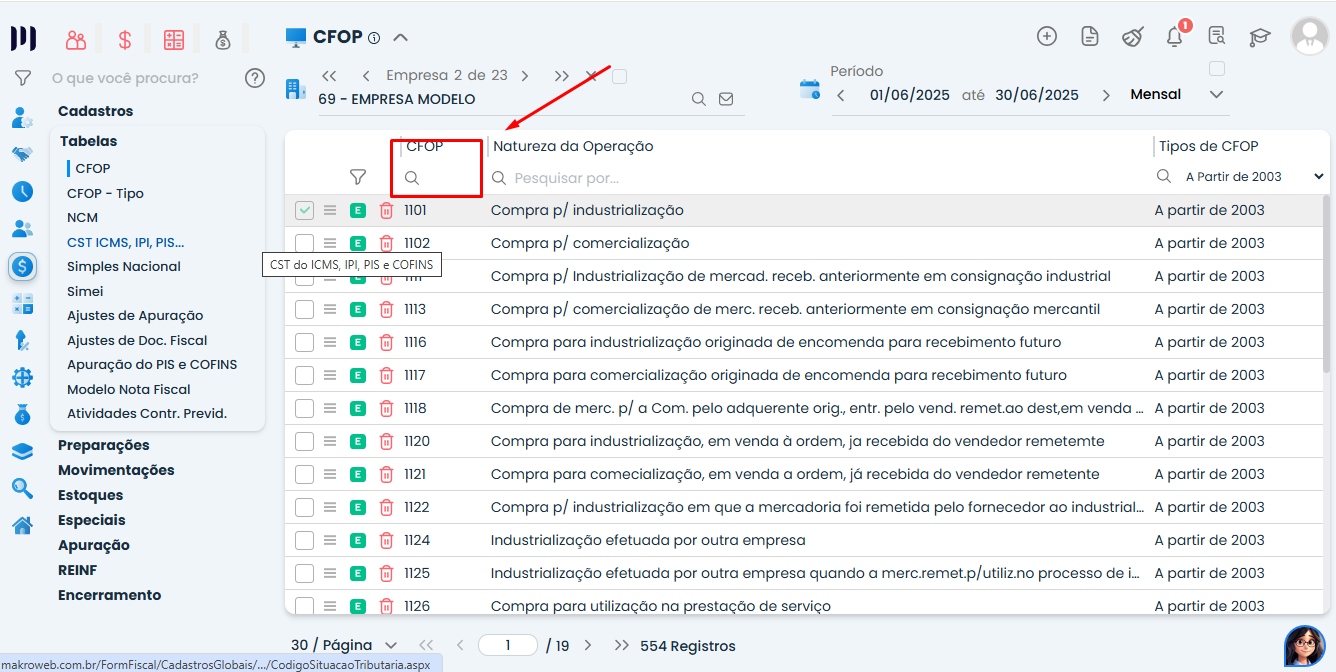Delete CFOP 1102 using trash icon
Image resolution: width=1336 pixels, height=672 pixels.
coord(386,243)
